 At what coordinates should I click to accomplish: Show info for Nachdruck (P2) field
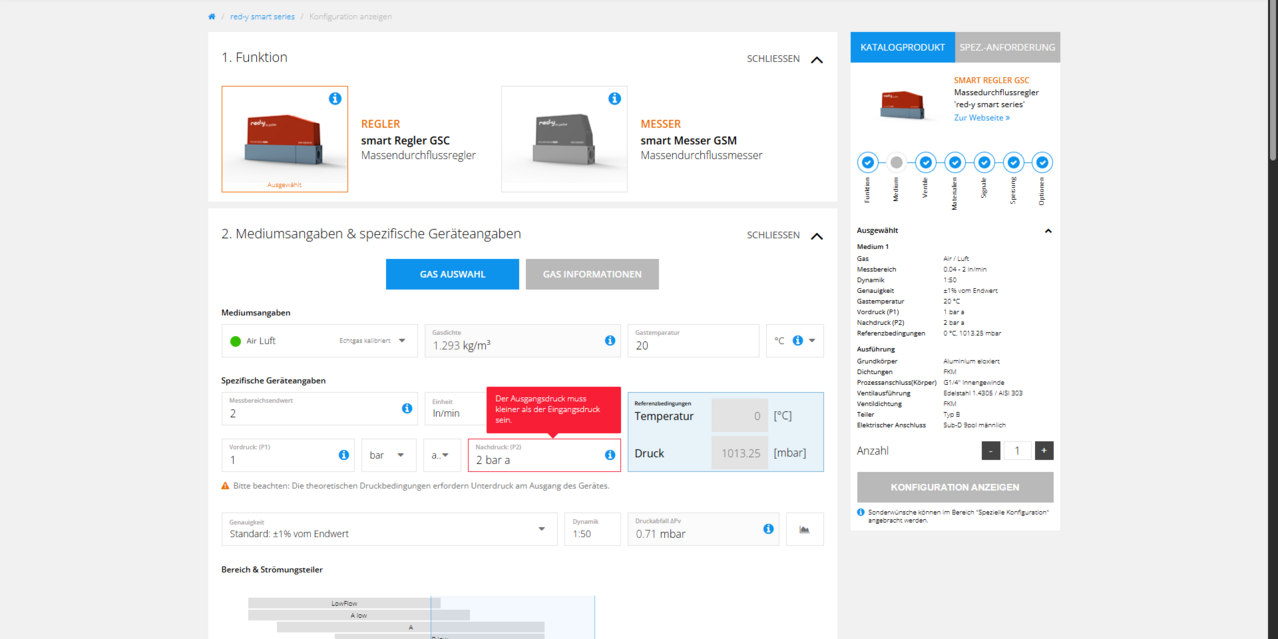coord(610,455)
